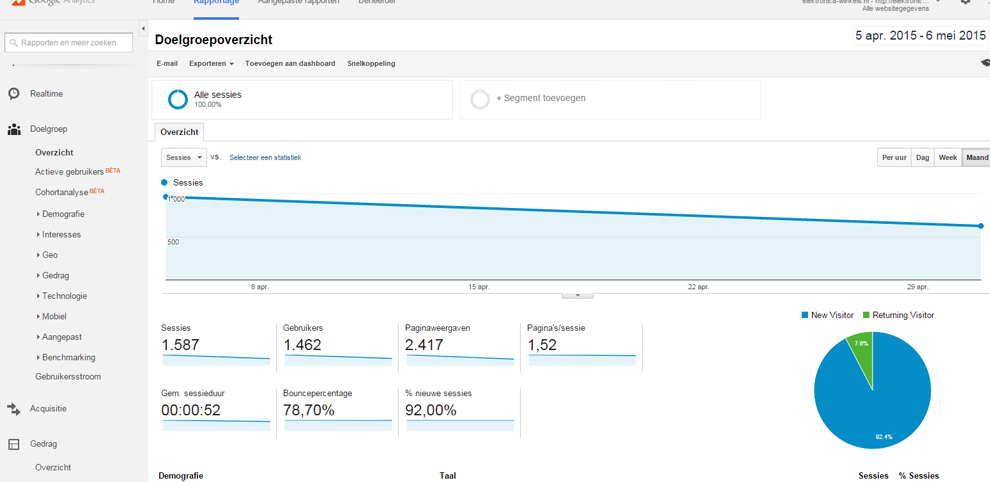Switch graph to Per uur
The image size is (990, 482).
(894, 158)
